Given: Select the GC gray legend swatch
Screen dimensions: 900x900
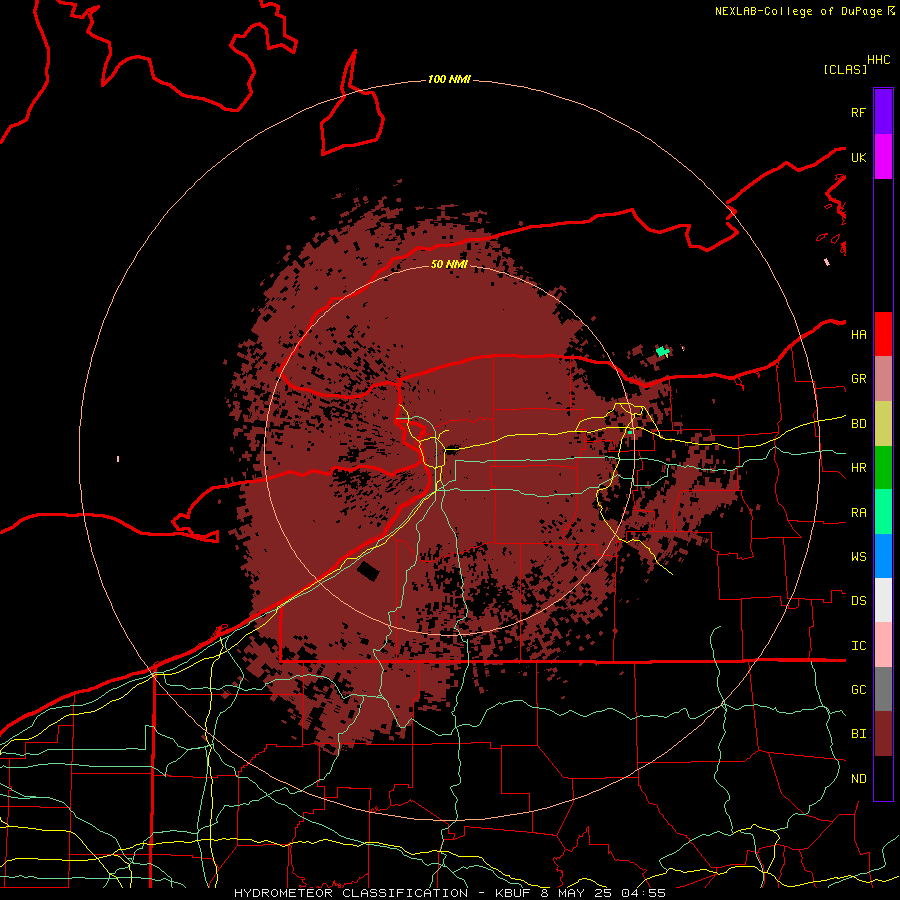Looking at the screenshot, I should [x=883, y=689].
